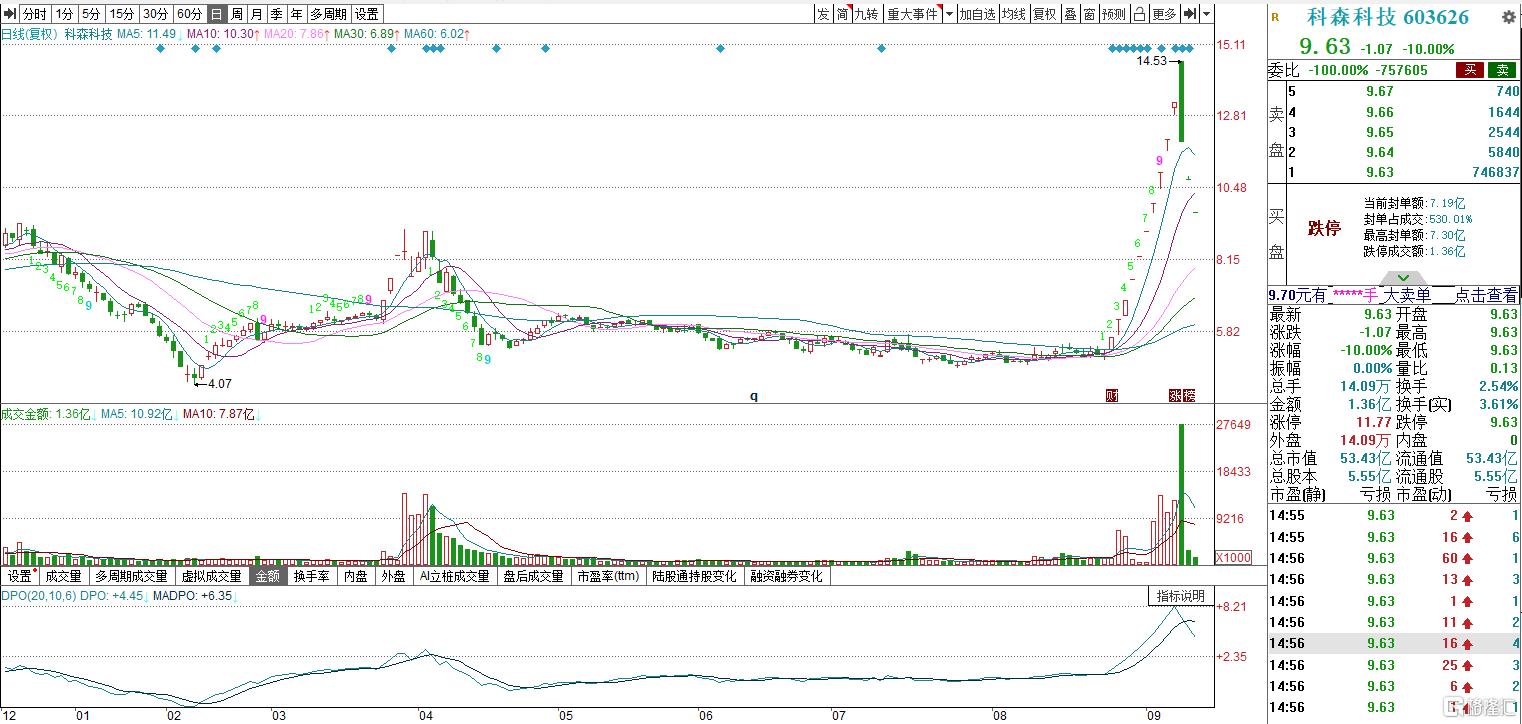The width and height of the screenshot is (1522, 724).
Task: Select the 盘后成交量 indicator tab
Action: click(x=534, y=576)
